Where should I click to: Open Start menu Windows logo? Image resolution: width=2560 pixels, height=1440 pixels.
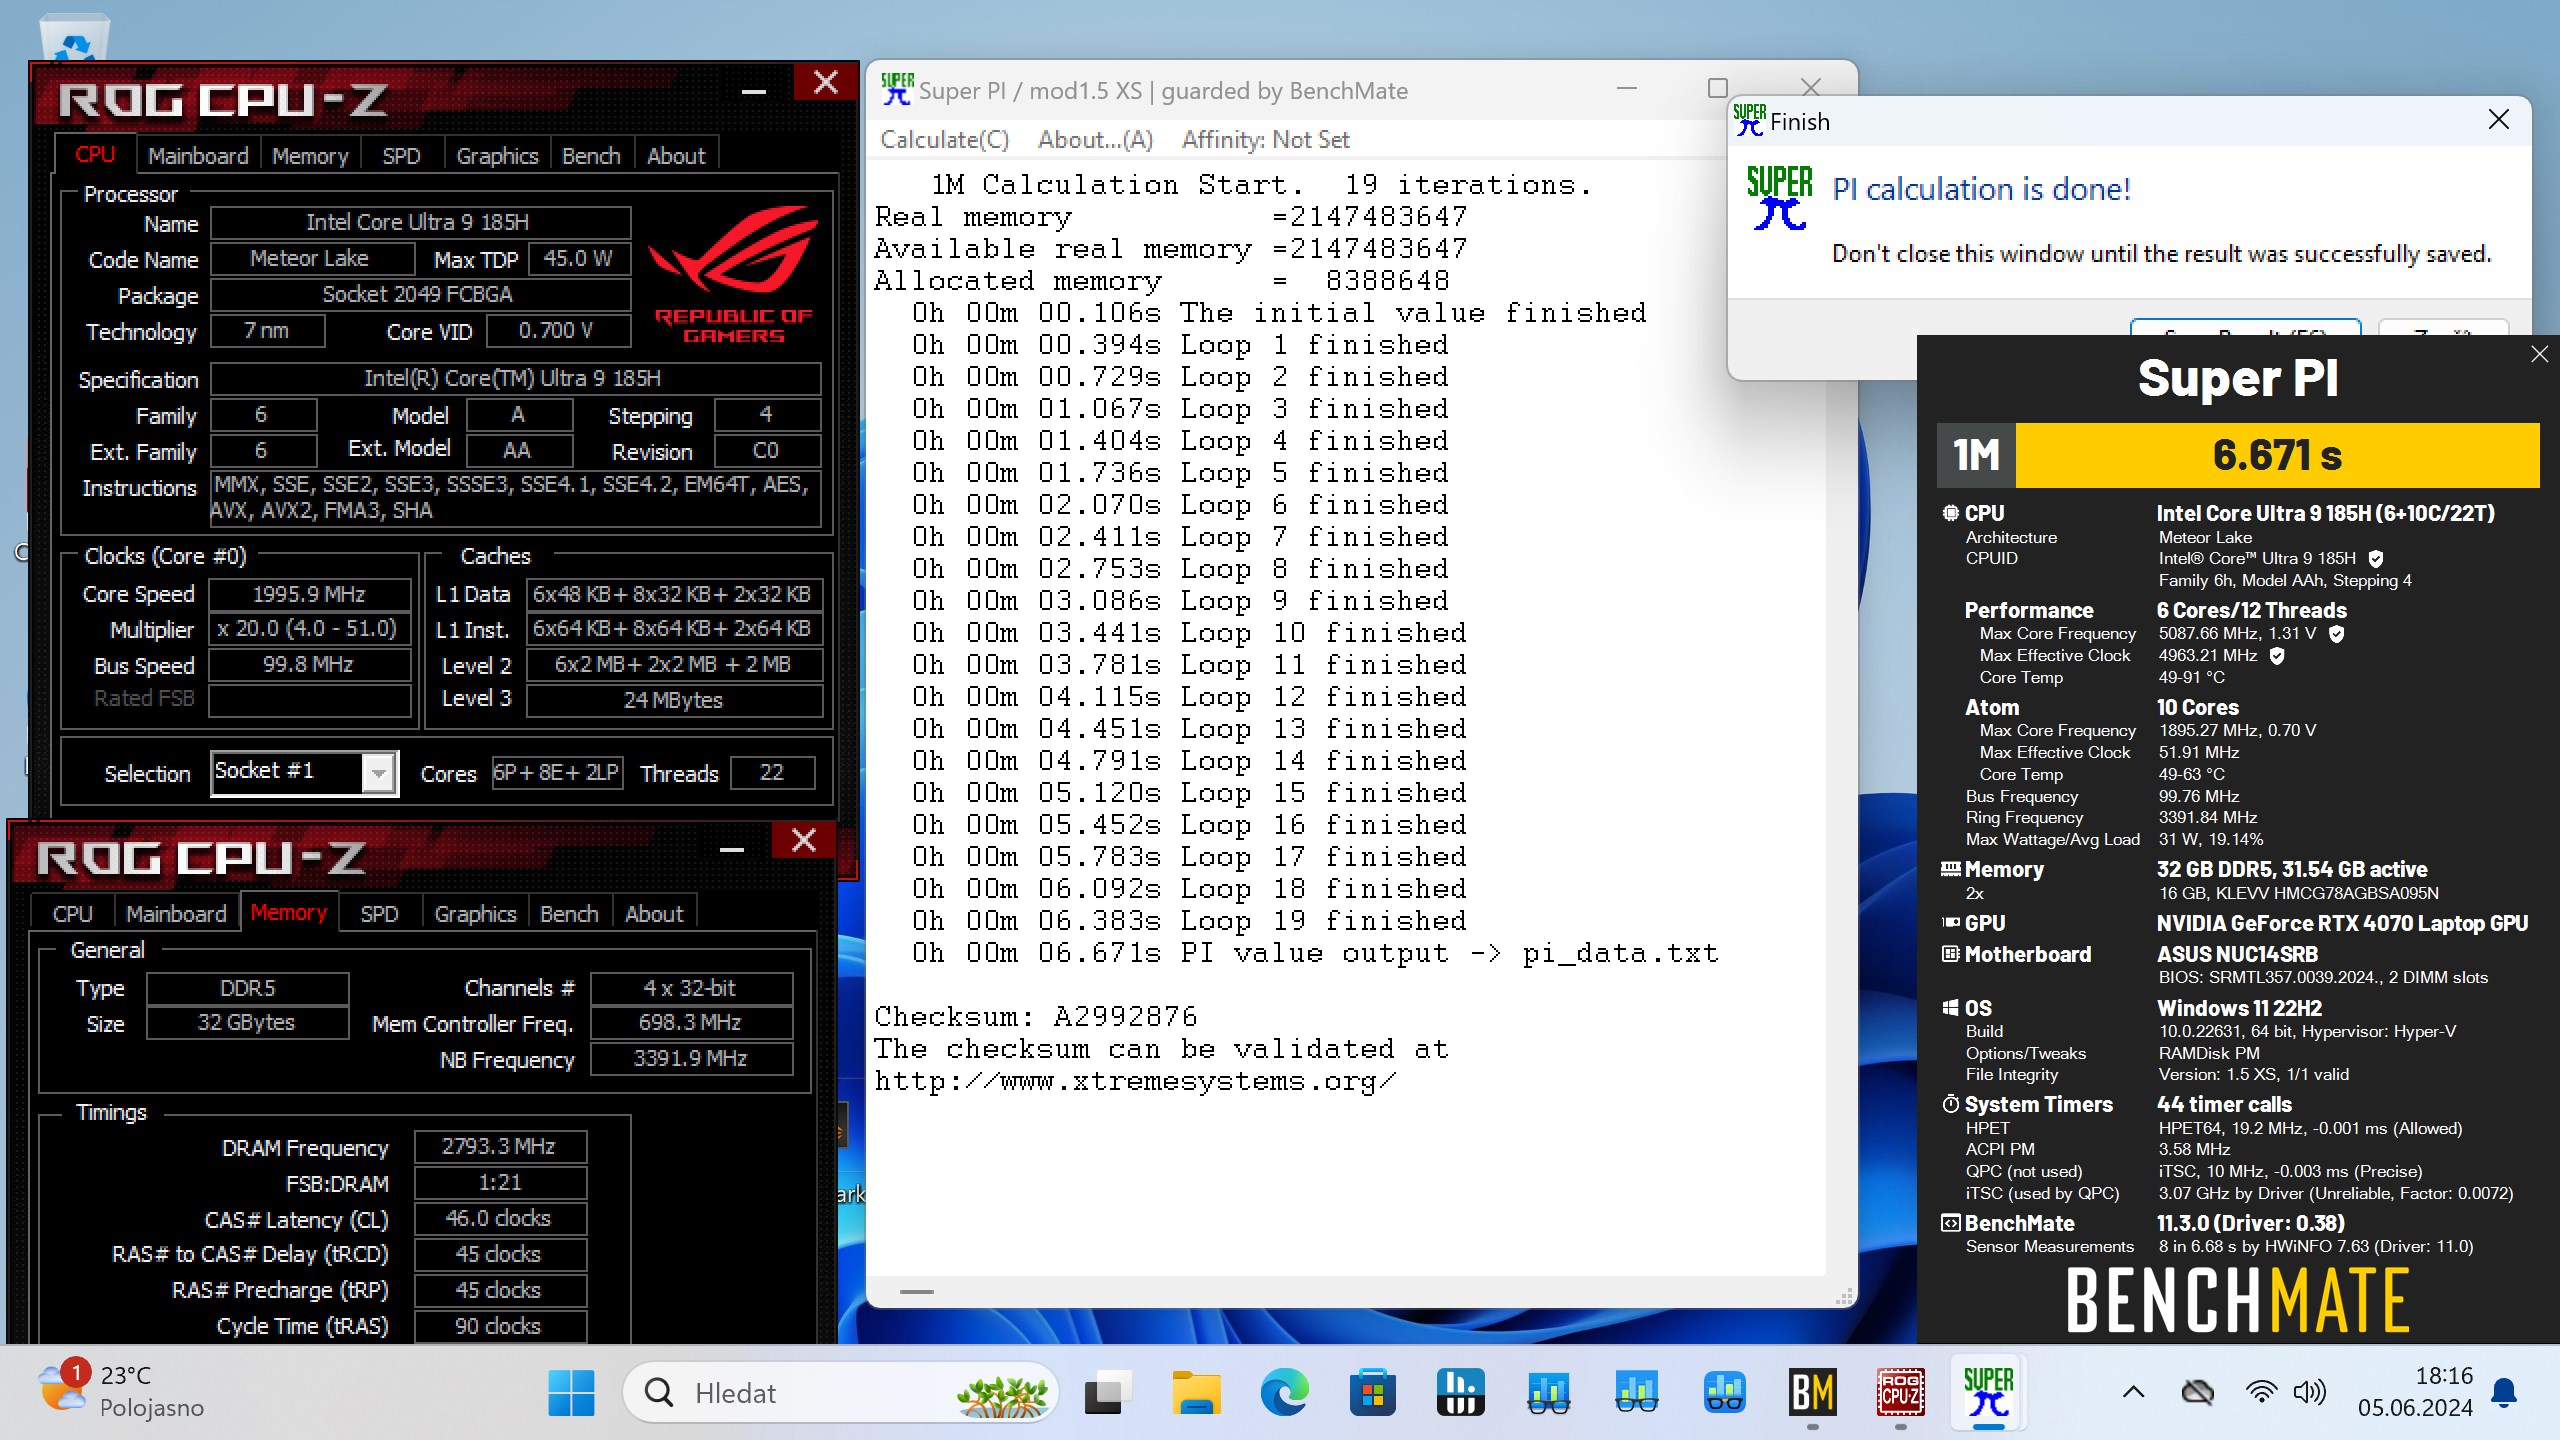[x=571, y=1392]
